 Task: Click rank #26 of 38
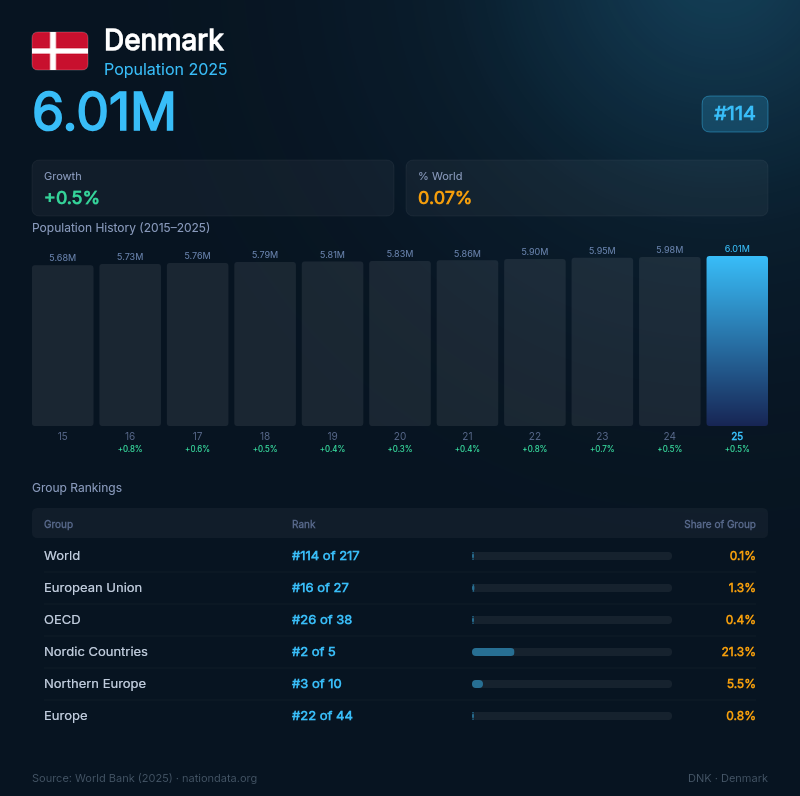coord(322,619)
